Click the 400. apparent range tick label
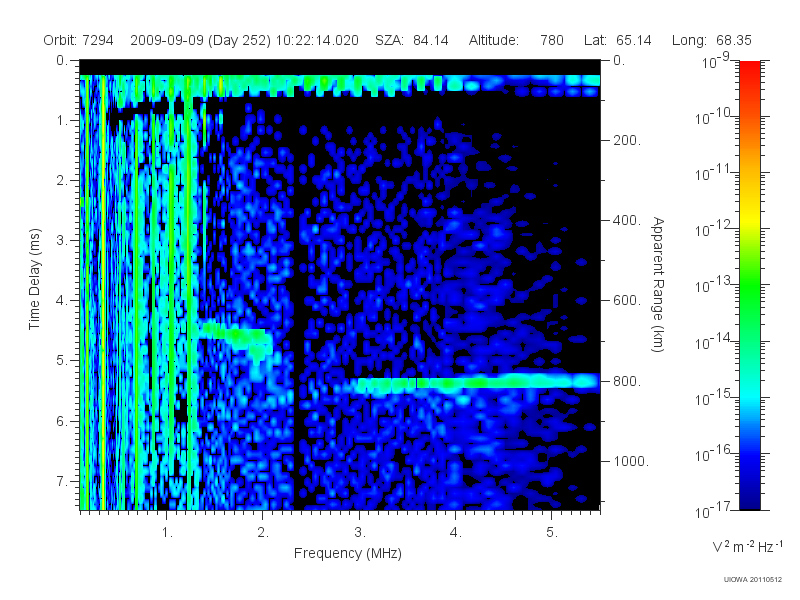 tap(627, 220)
